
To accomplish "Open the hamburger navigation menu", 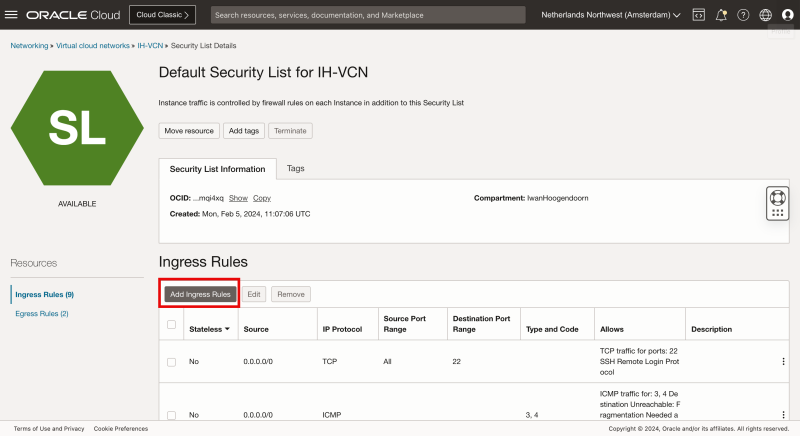I will point(11,15).
